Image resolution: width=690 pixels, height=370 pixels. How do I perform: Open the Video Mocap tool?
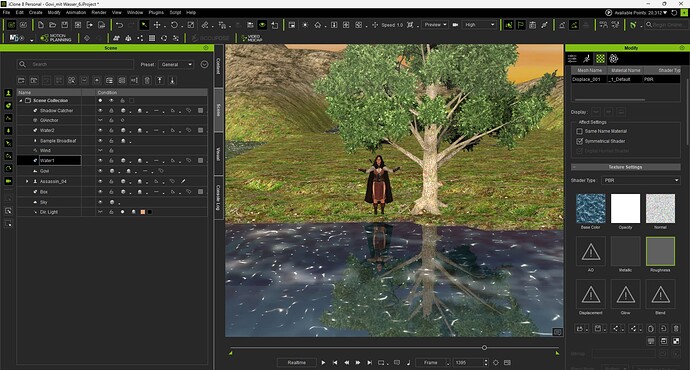(x=252, y=38)
